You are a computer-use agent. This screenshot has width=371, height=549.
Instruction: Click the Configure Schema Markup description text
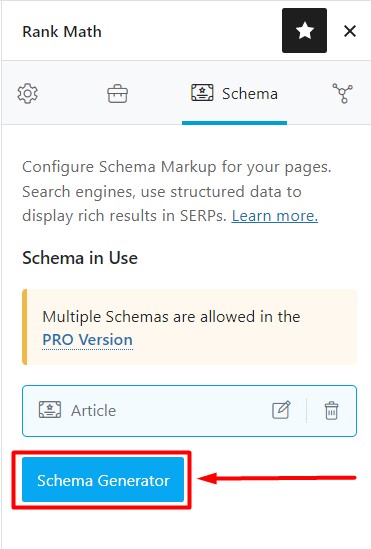click(177, 191)
